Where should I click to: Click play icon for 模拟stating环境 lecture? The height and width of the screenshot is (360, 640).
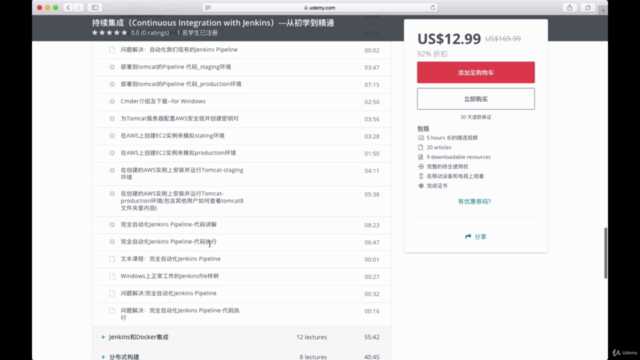pyautogui.click(x=112, y=136)
